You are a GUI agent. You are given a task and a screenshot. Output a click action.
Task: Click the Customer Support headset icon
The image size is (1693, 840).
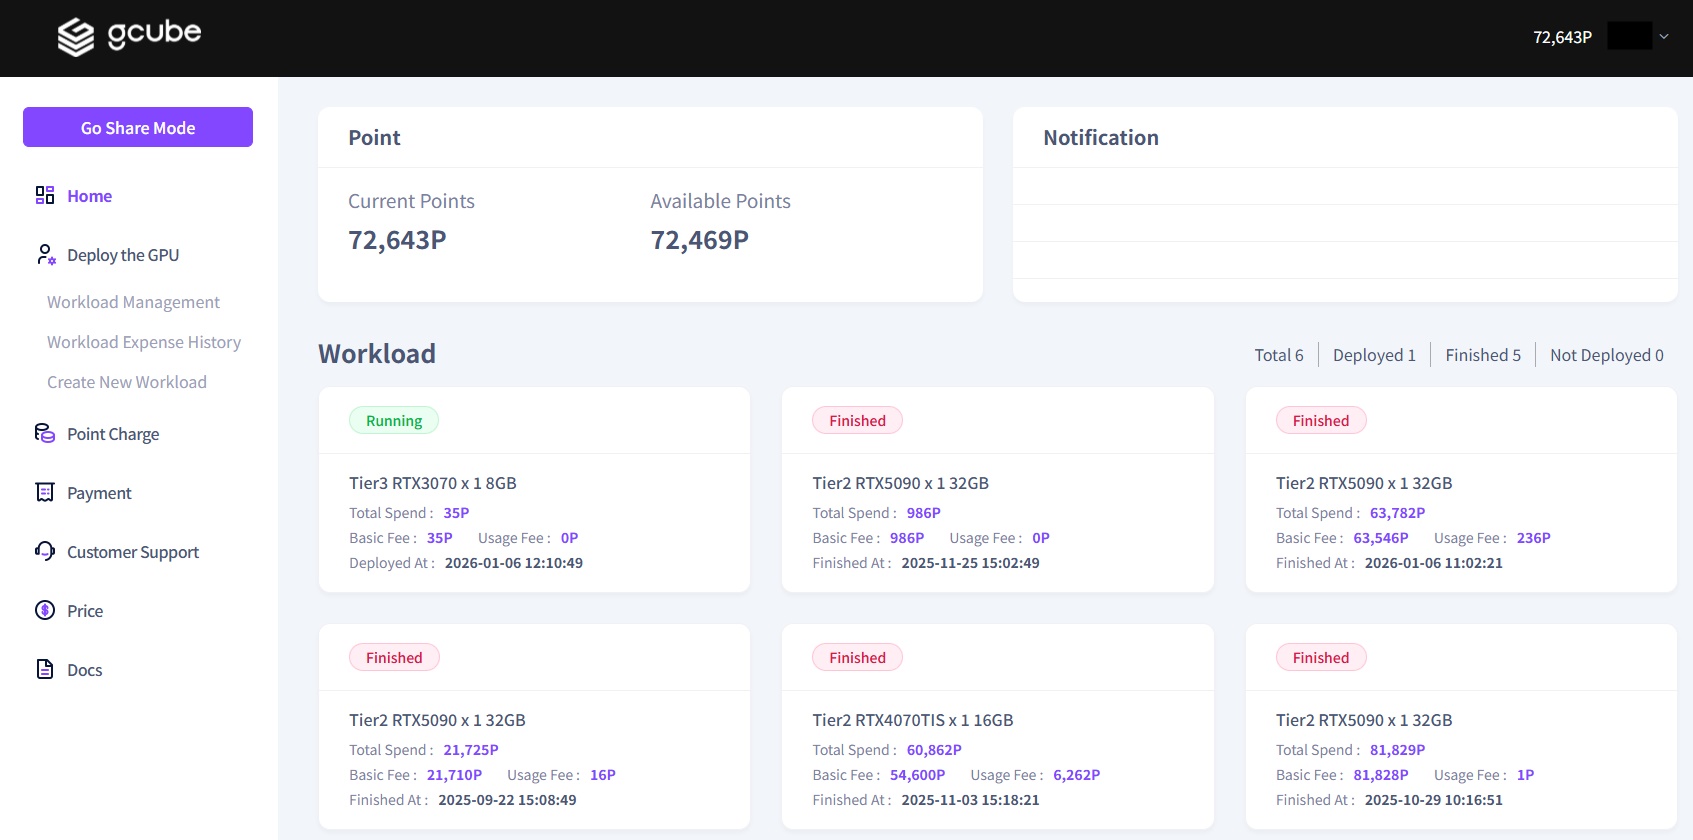(45, 551)
